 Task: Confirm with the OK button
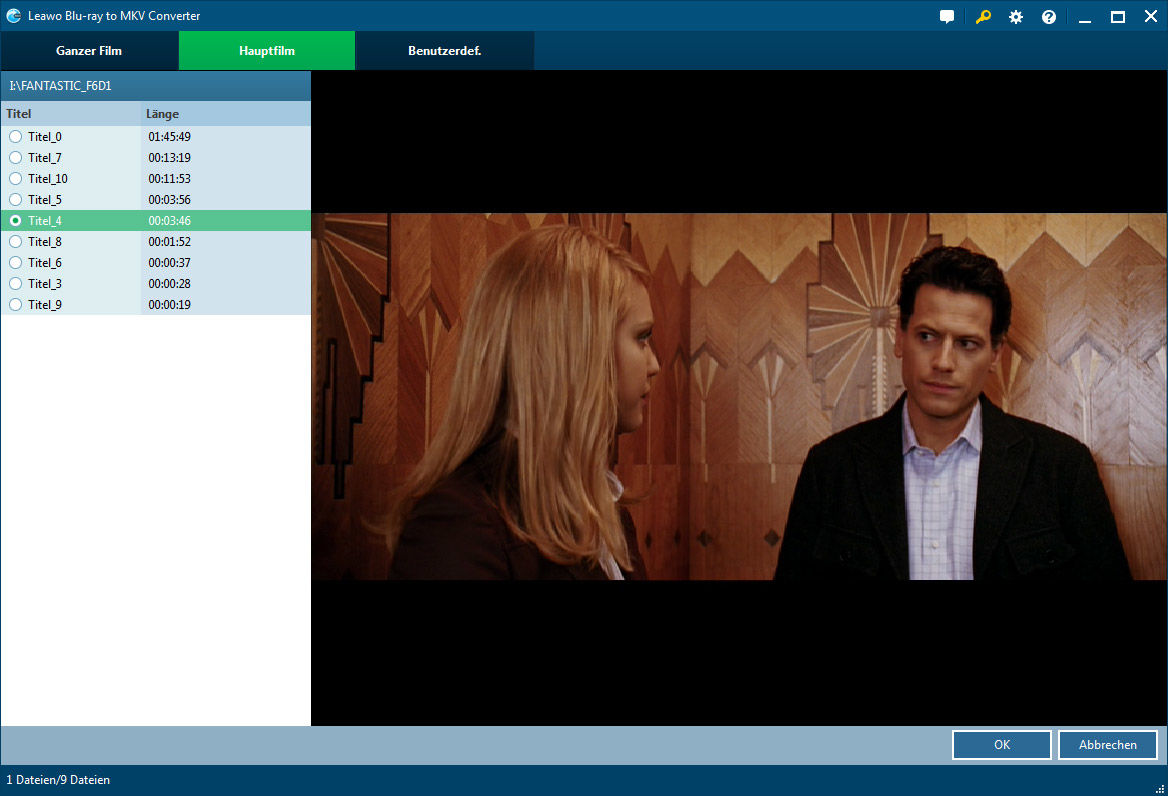tap(1002, 745)
